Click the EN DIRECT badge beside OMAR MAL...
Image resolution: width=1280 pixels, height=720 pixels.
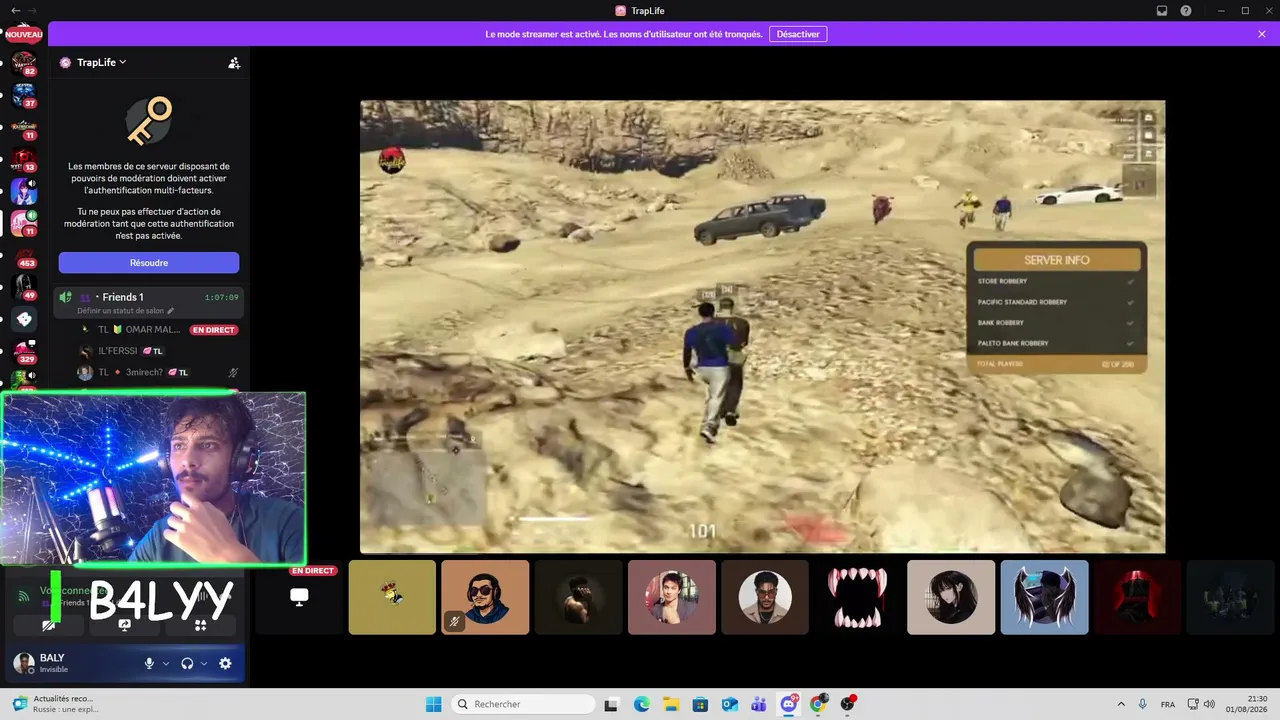[x=214, y=330]
